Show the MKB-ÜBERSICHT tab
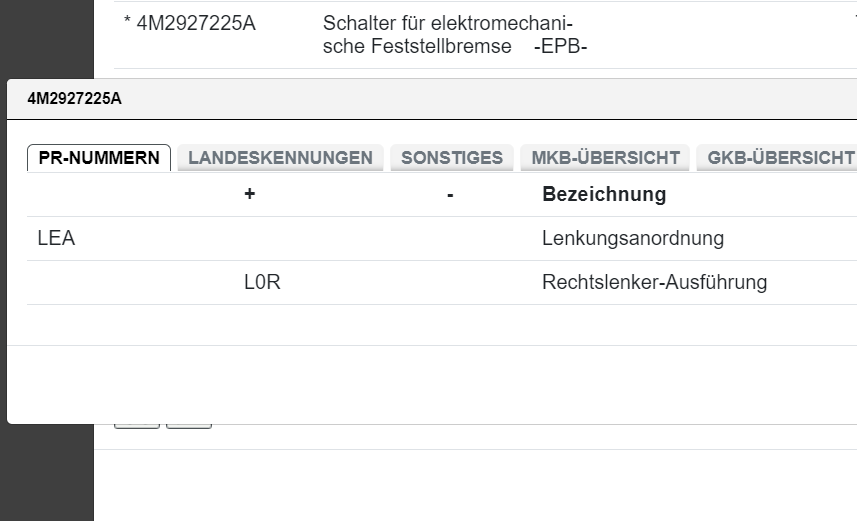The image size is (857, 521). coord(606,158)
